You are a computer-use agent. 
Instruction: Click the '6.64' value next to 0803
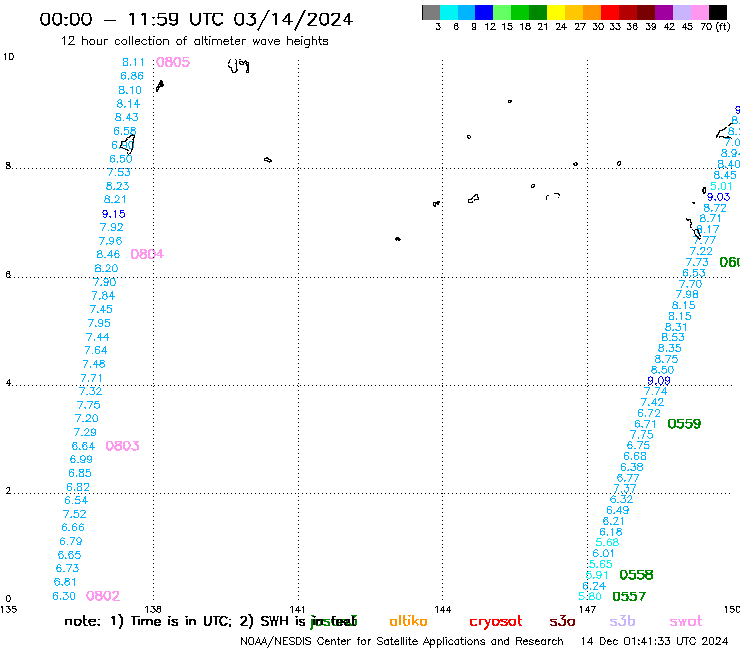pyautogui.click(x=83, y=446)
